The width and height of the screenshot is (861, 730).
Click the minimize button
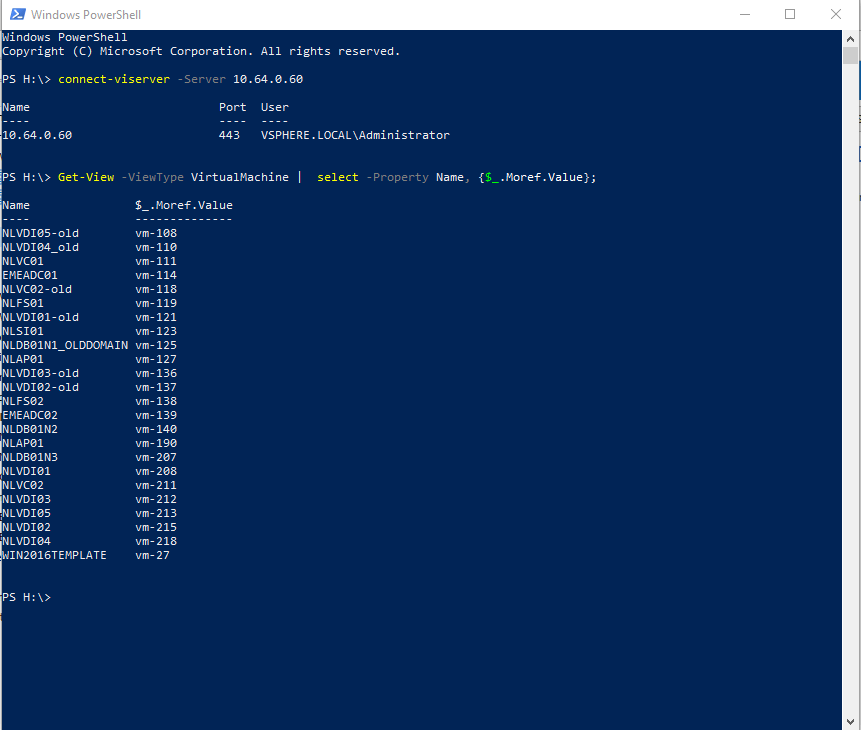pyautogui.click(x=745, y=14)
